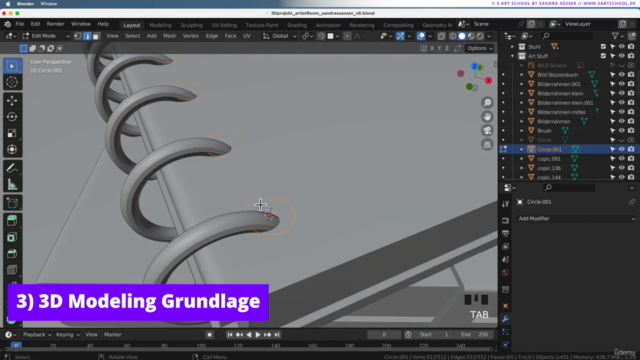Click the viewport pan hand icon
This screenshot has height=360, width=640.
[487, 117]
